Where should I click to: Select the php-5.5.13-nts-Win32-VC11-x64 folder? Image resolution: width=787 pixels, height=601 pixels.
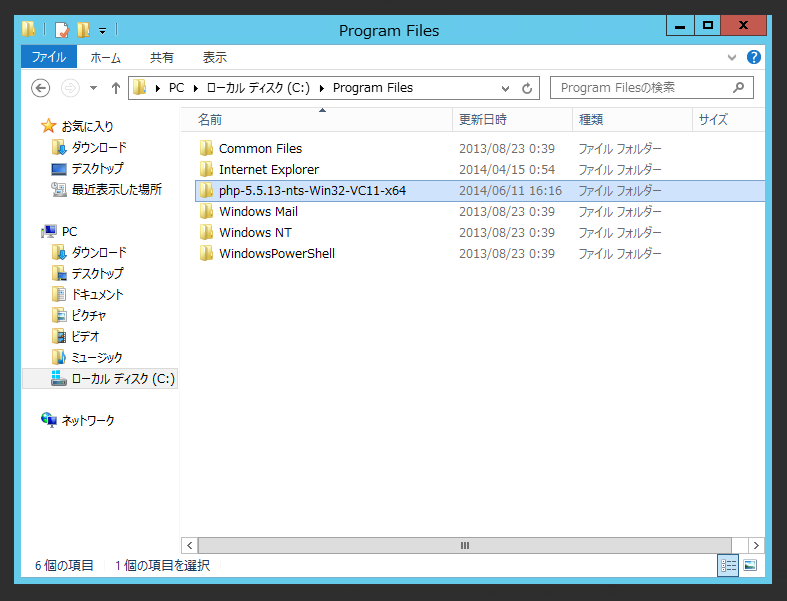coord(480,191)
